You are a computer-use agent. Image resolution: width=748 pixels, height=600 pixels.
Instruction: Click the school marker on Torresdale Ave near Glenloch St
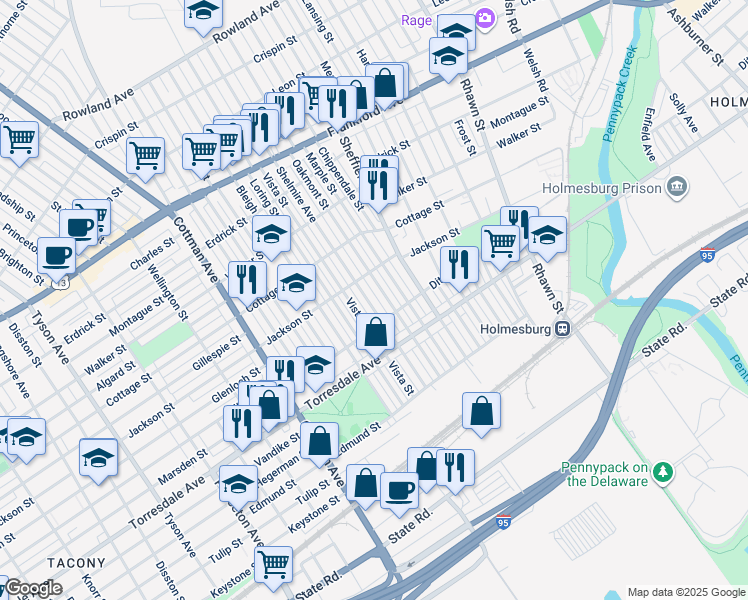pos(315,365)
